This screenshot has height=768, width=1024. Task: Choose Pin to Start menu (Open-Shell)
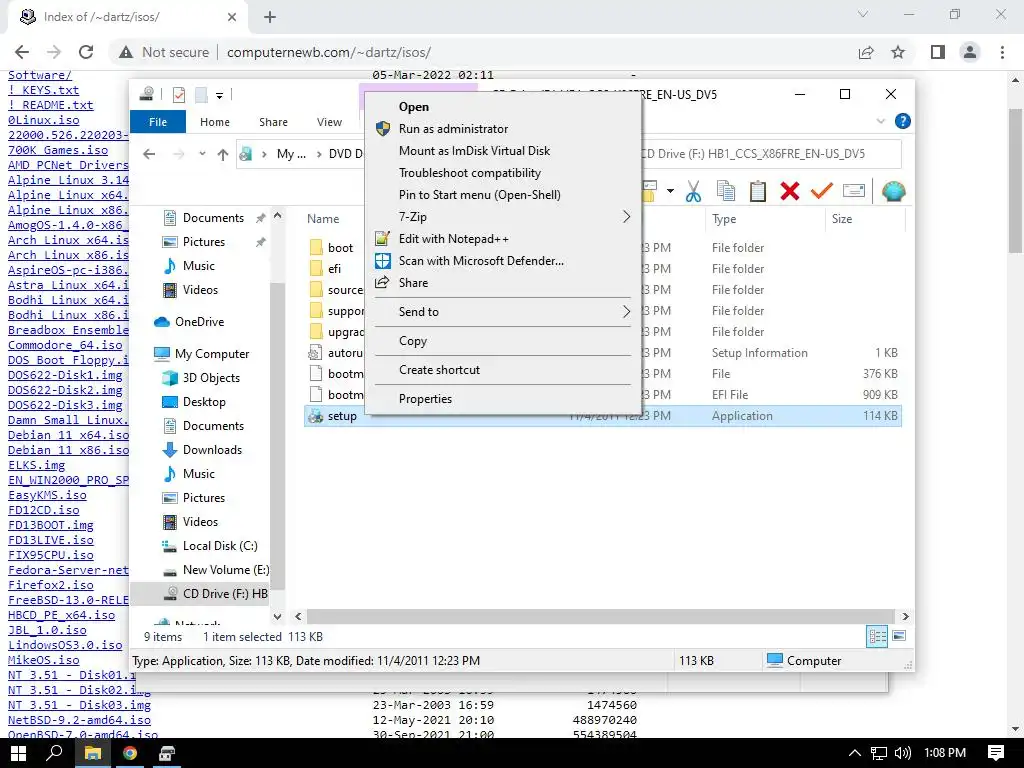pyautogui.click(x=503, y=195)
